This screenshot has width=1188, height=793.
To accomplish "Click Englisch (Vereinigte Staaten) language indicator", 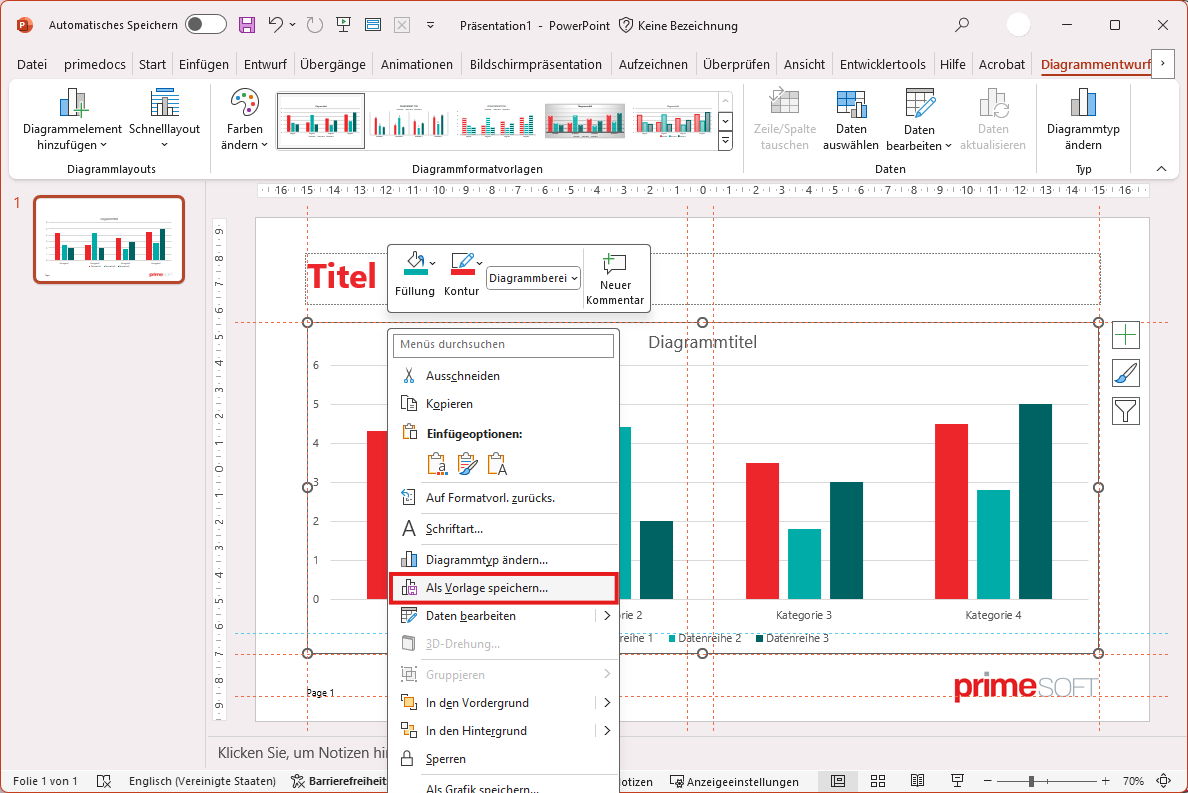I will (202, 781).
